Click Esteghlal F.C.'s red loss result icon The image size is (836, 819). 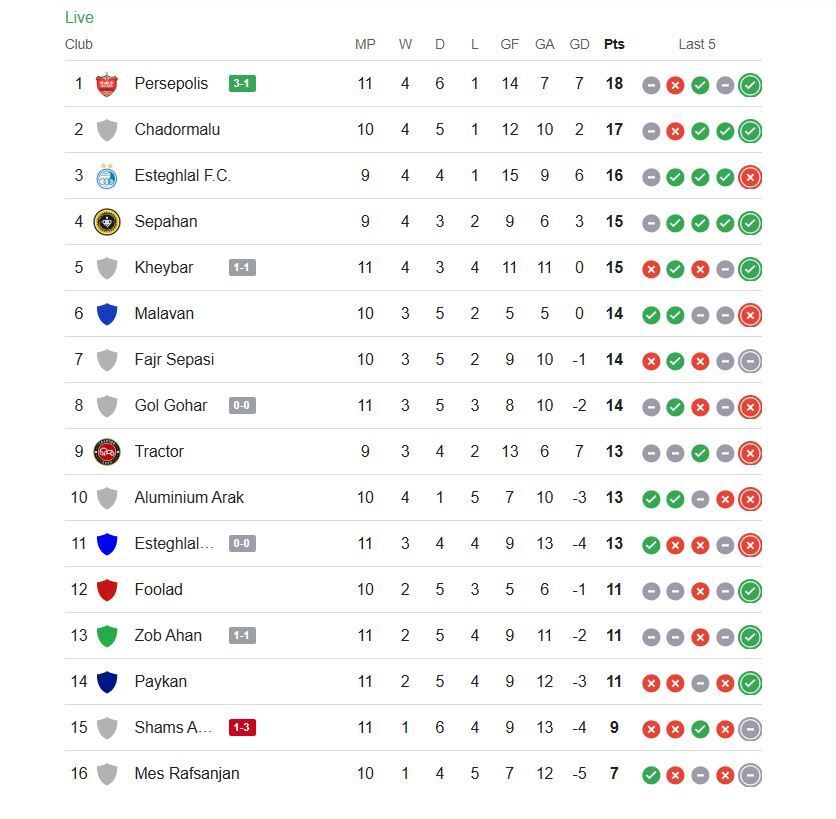click(749, 176)
